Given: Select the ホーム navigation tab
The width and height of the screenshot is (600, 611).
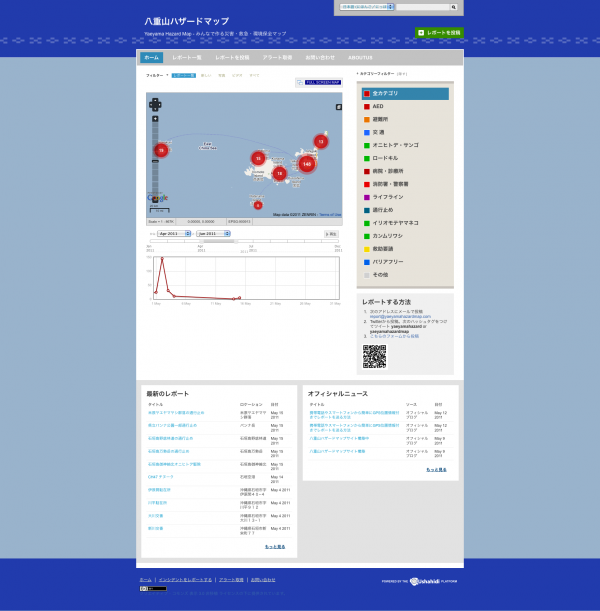Looking at the screenshot, I should [x=152, y=58].
